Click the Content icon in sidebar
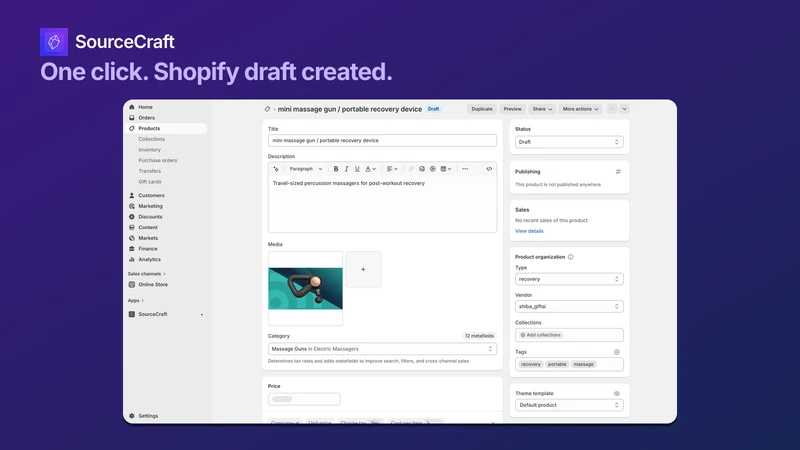The width and height of the screenshot is (800, 450). (132, 228)
